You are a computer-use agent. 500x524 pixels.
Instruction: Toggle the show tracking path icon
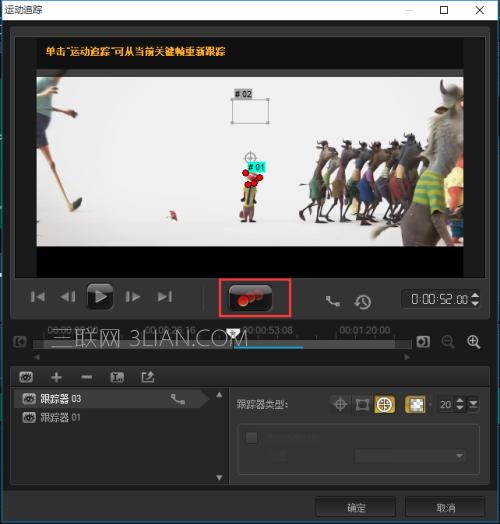(x=333, y=301)
